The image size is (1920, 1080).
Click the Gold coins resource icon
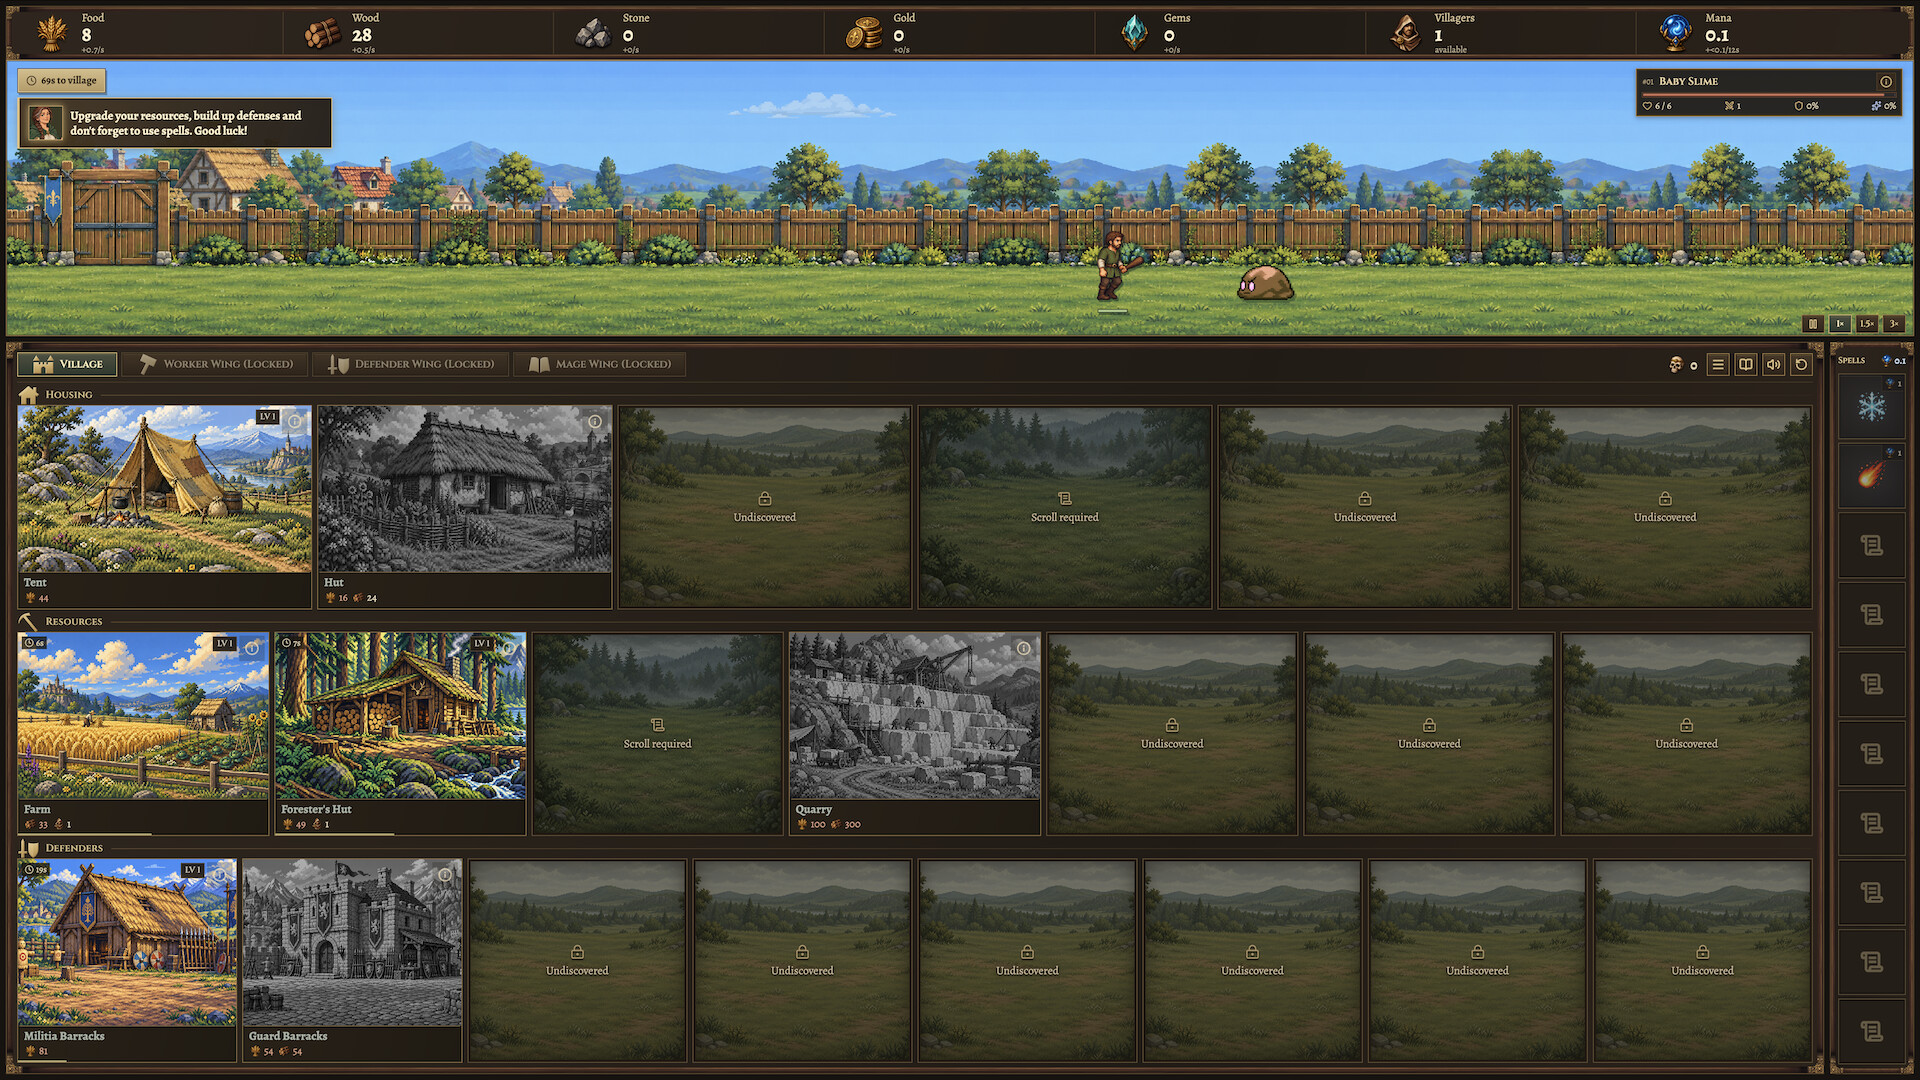pyautogui.click(x=863, y=33)
